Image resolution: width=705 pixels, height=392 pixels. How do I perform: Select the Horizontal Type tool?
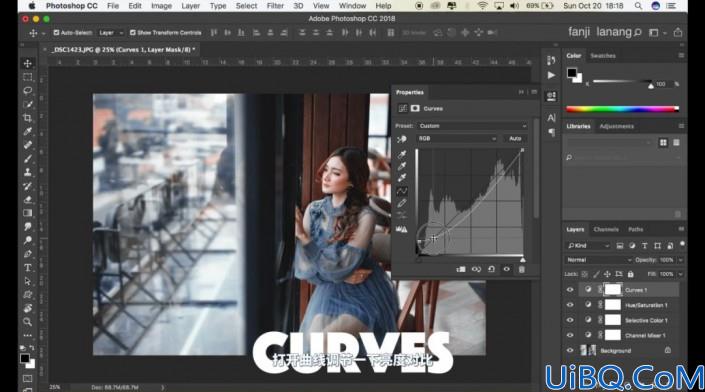coord(28,267)
